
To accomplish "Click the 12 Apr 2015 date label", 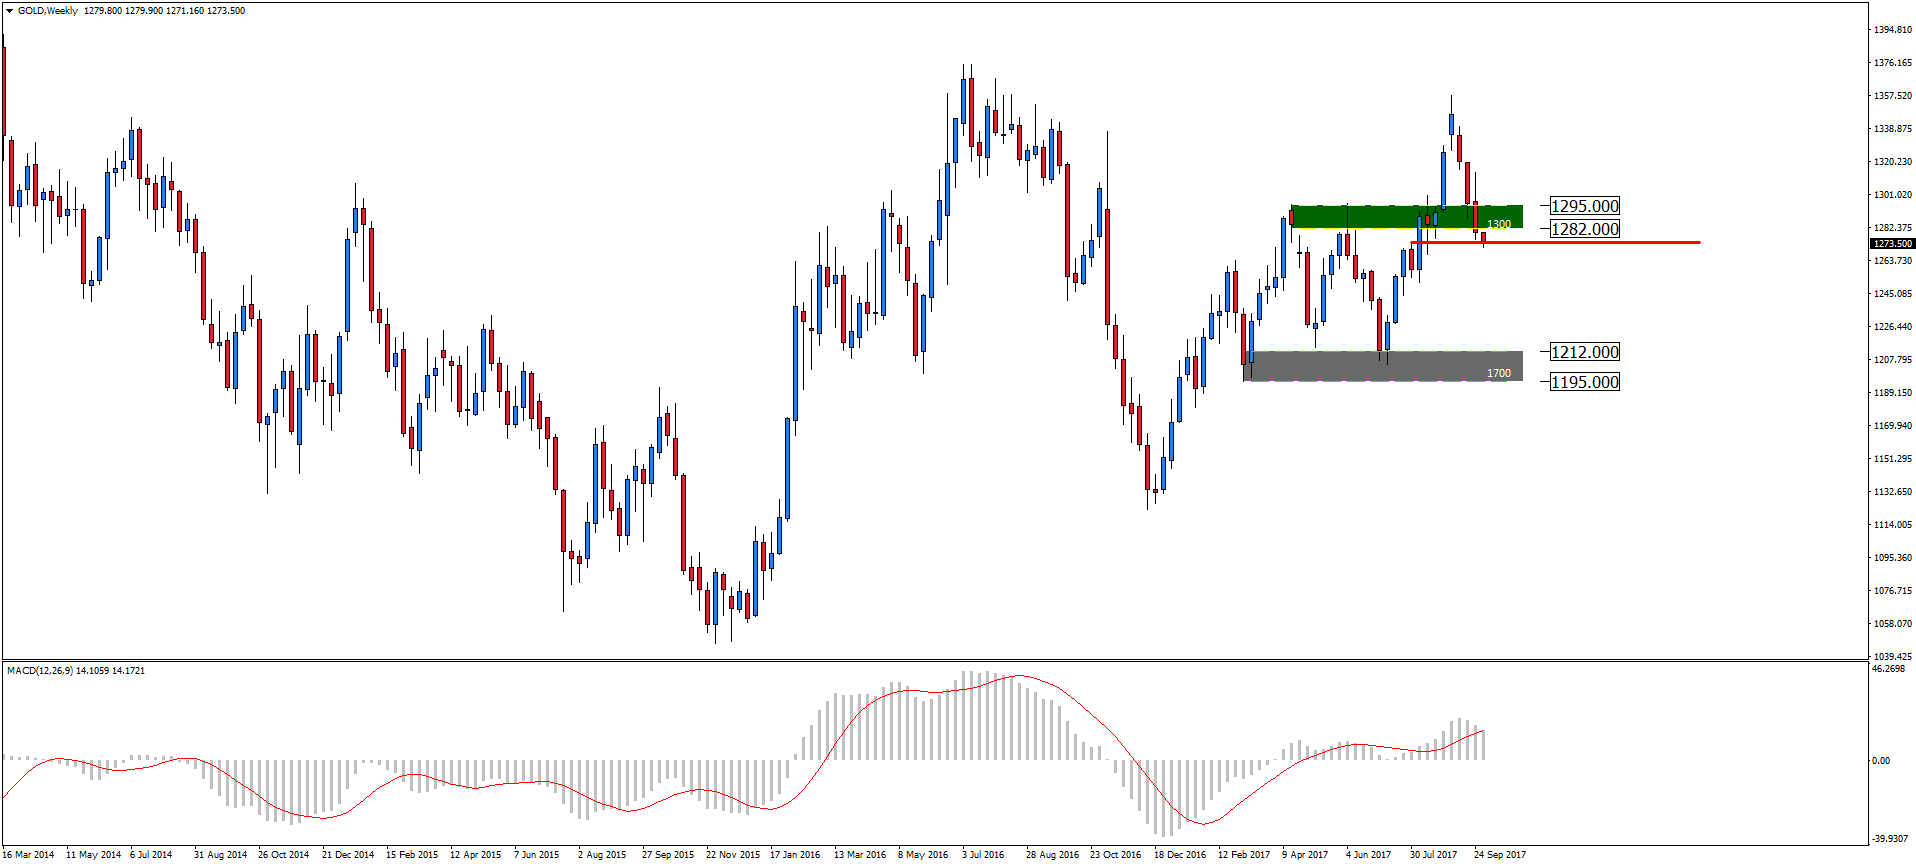I will coord(475,855).
